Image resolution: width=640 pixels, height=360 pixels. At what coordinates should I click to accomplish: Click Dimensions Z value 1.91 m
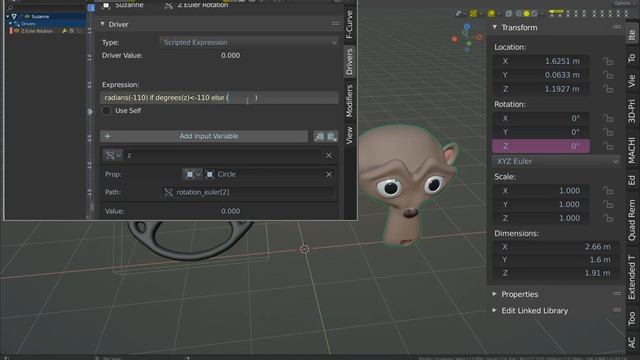tap(556, 273)
